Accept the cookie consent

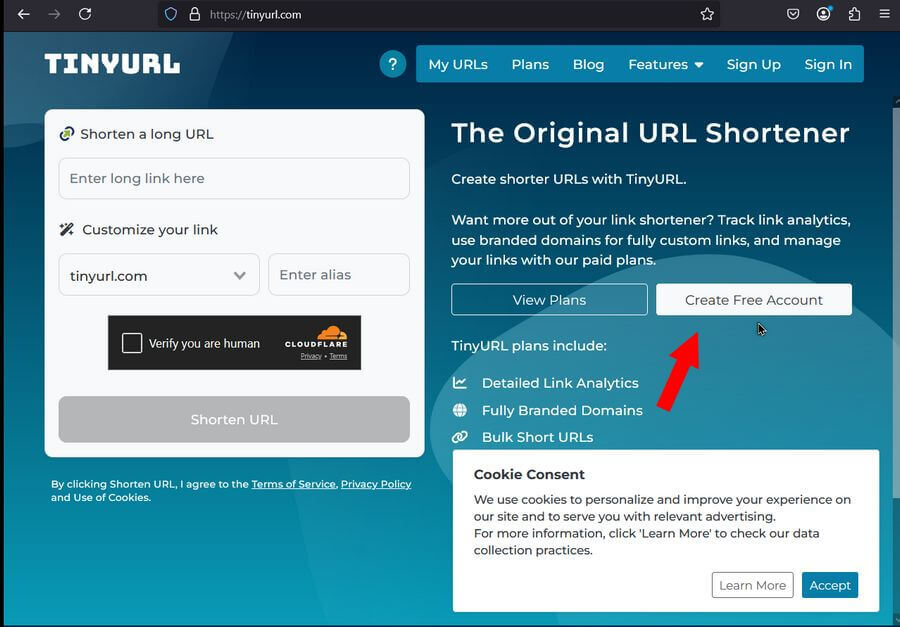[x=830, y=585]
